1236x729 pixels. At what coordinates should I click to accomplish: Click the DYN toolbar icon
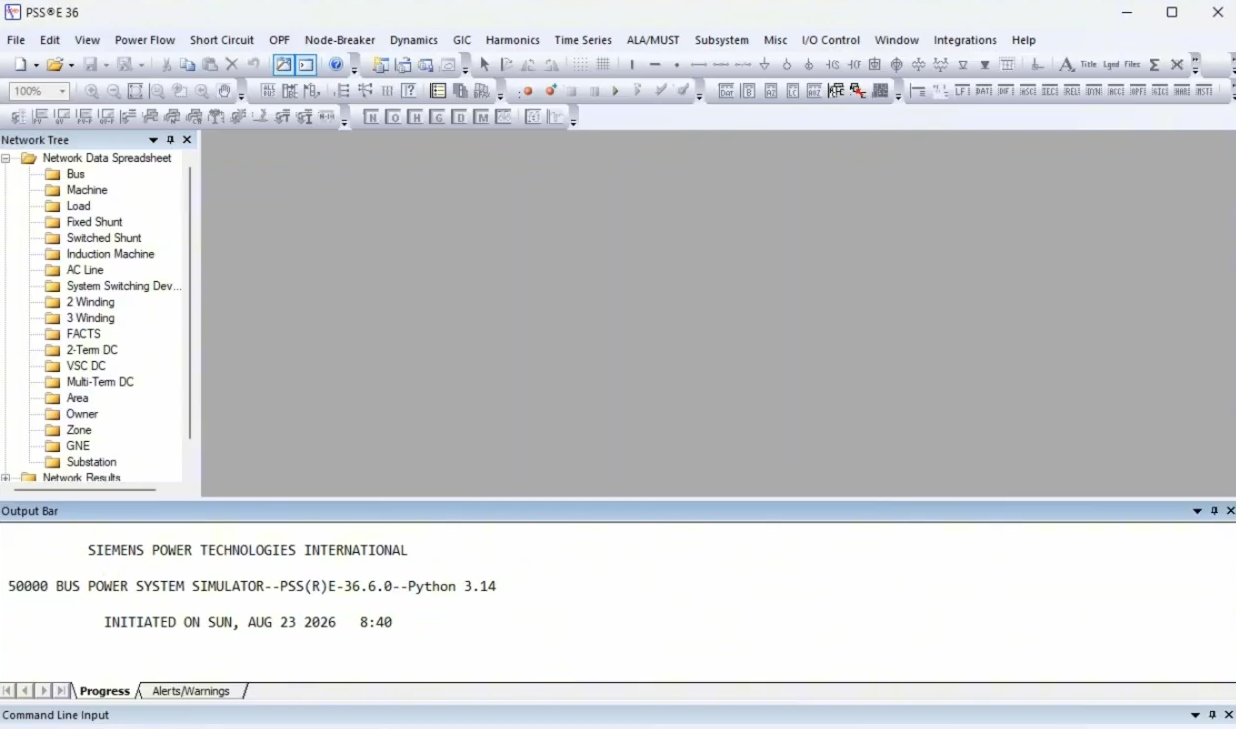click(x=1094, y=91)
